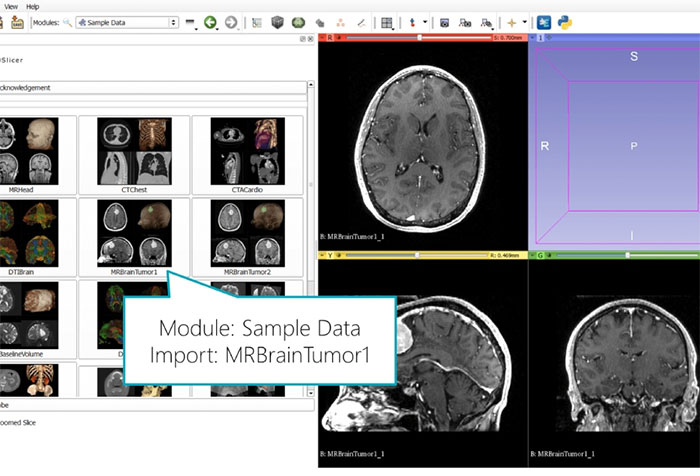Go back to previous module arrow
The image size is (700, 476).
click(211, 22)
